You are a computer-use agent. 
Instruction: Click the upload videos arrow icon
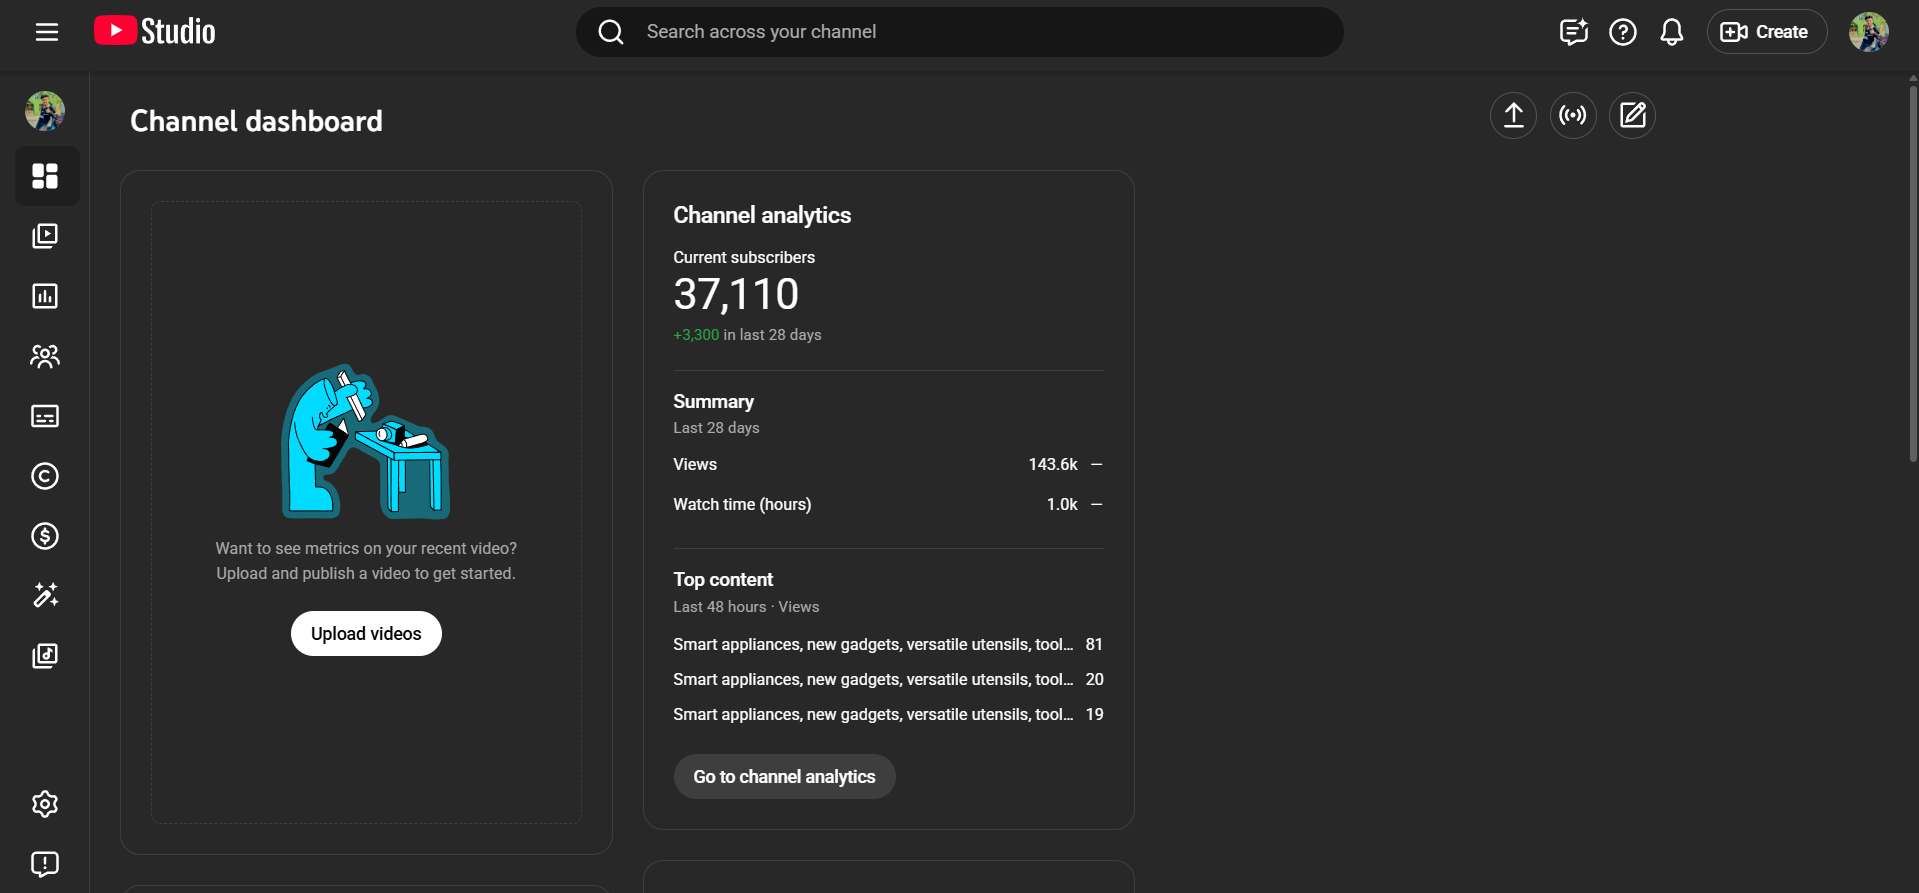pos(1513,116)
